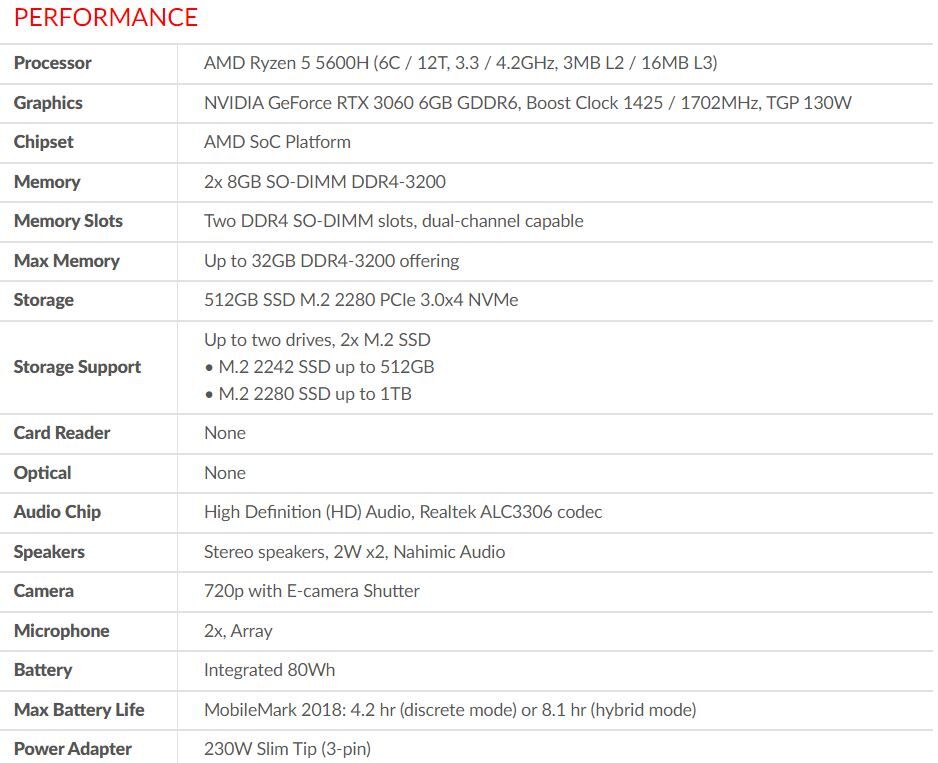
Task: Click the Optical row label
Action: point(42,473)
